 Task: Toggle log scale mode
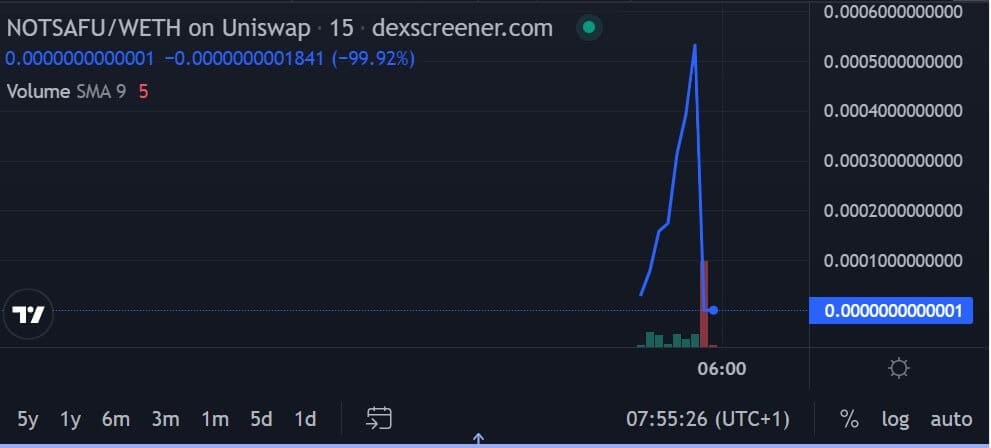(896, 419)
